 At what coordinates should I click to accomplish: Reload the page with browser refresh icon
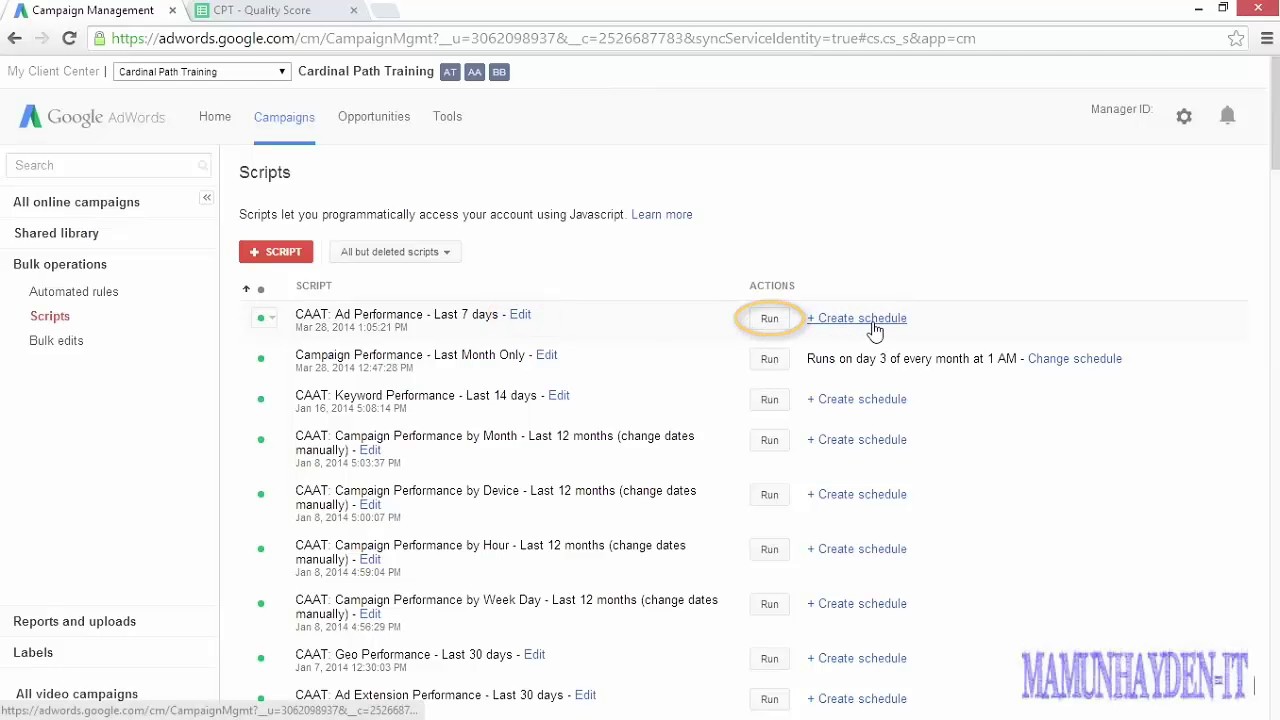(x=69, y=38)
